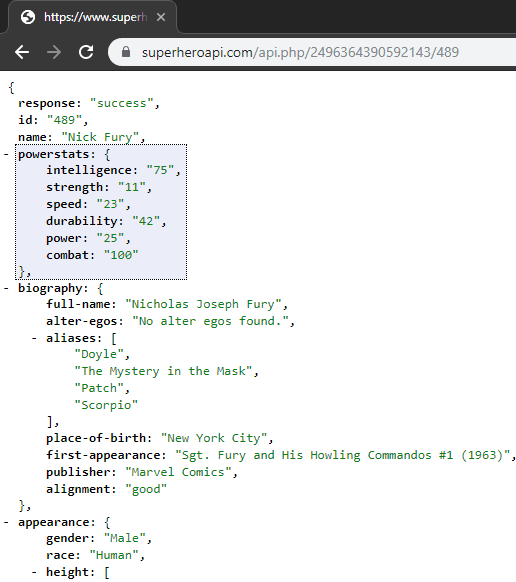This screenshot has width=516, height=582.
Task: Click the publisher value "Marvel Comics"
Action: click(178, 472)
